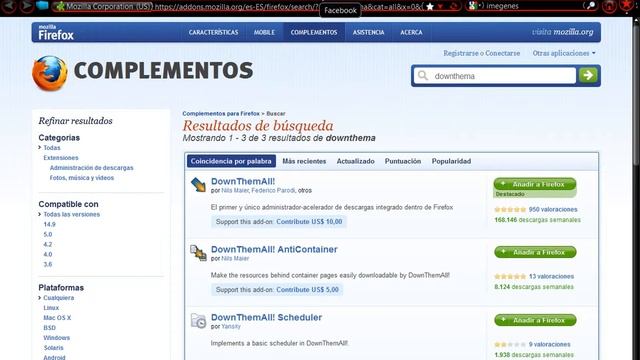Open '9 valoraciones' reviews link

tap(549, 344)
